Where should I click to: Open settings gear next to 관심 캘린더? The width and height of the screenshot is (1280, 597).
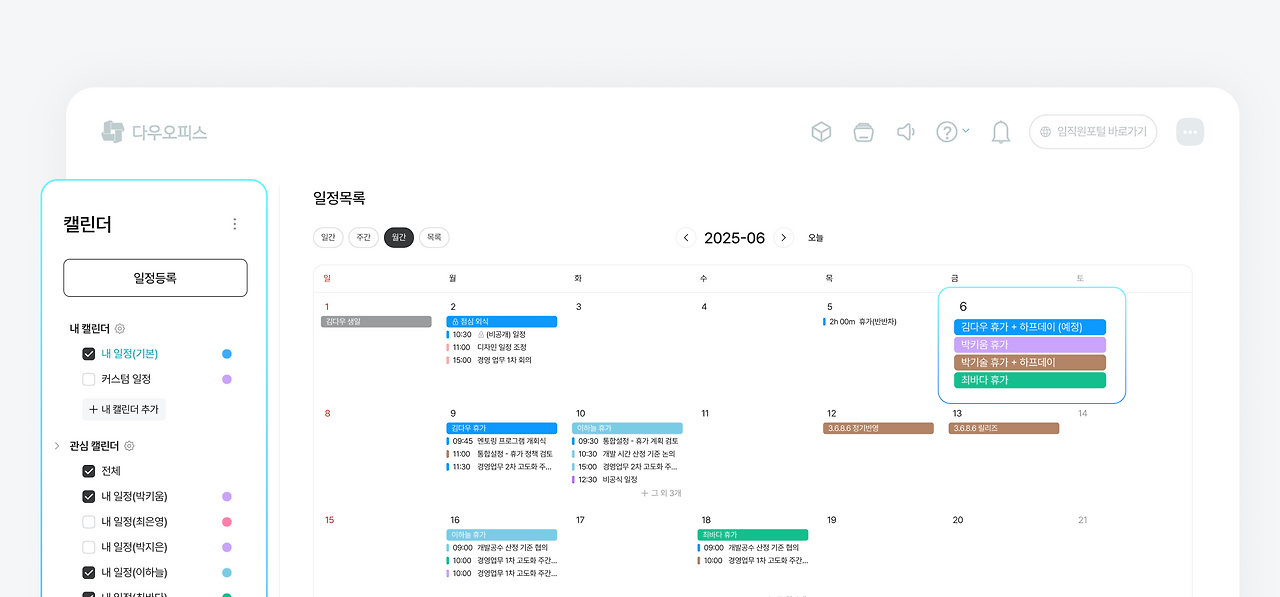coord(129,446)
